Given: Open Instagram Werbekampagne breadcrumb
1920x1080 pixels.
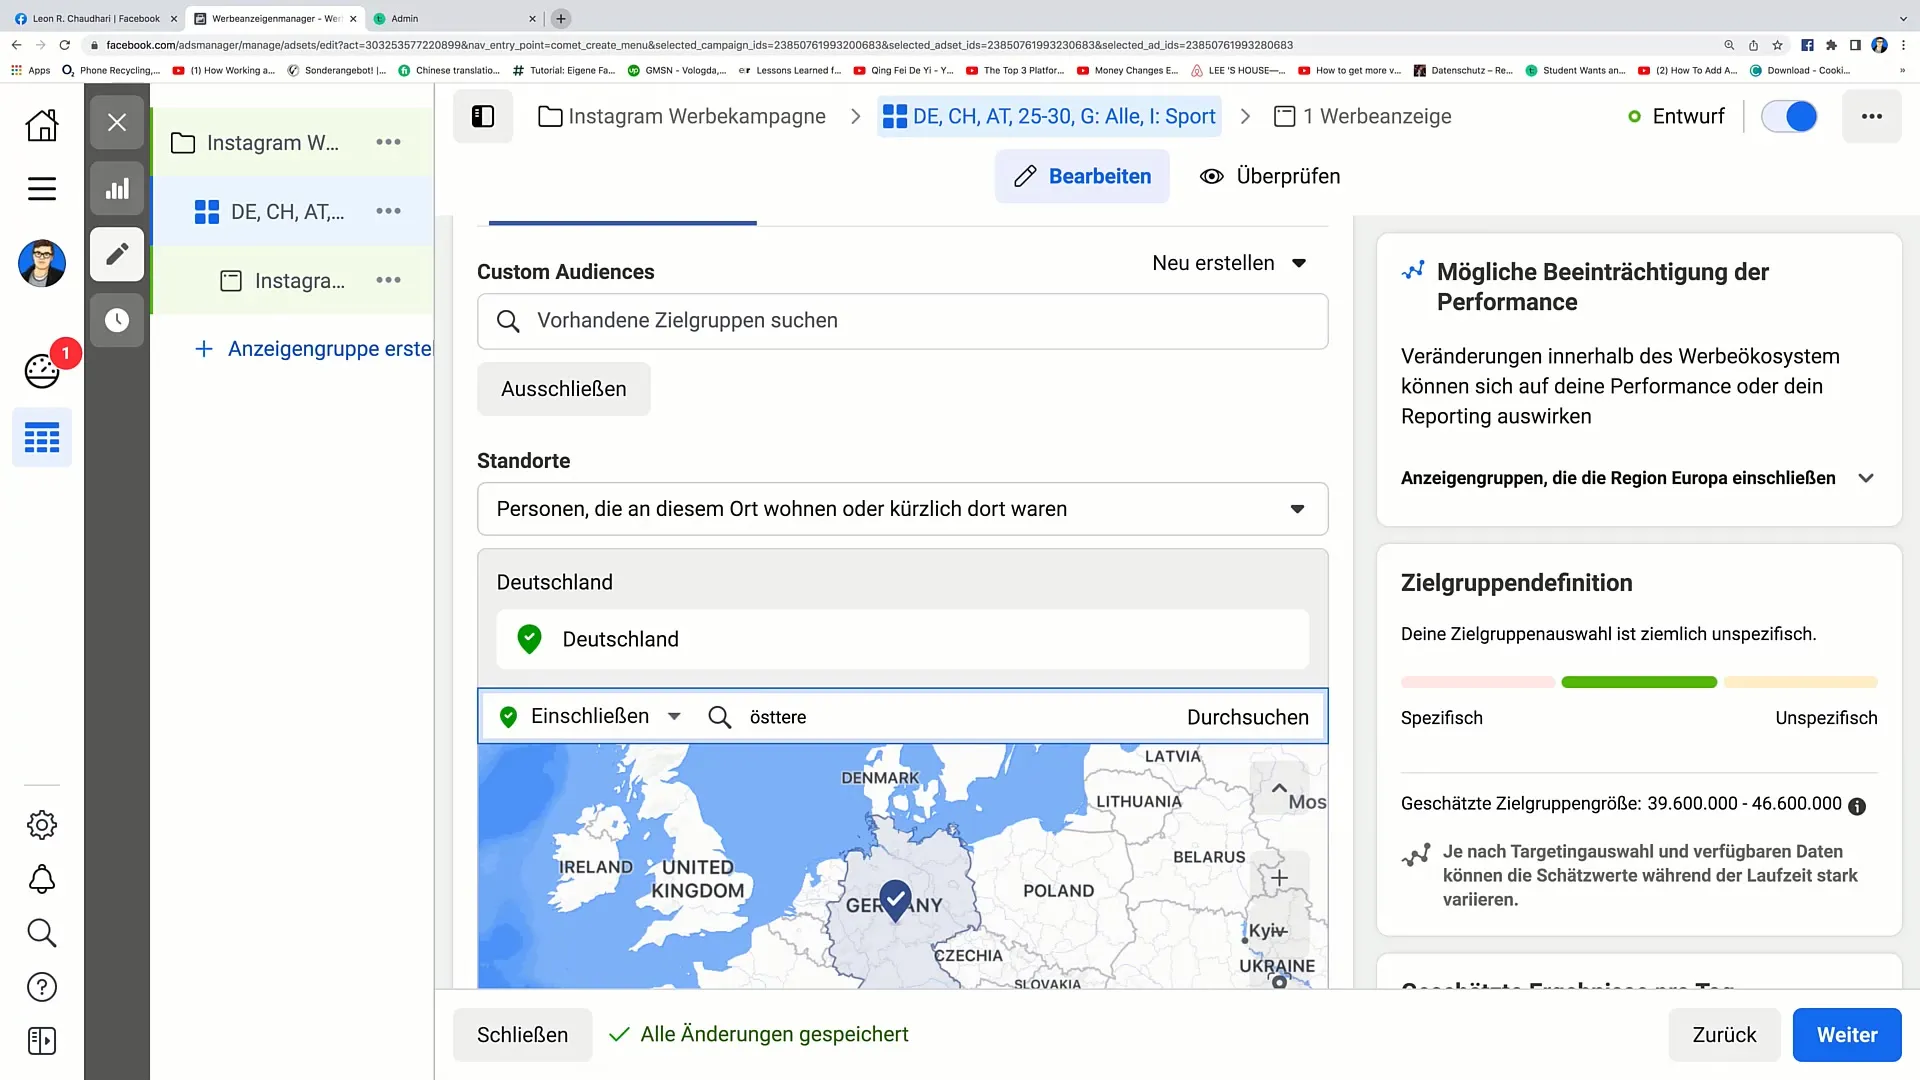Looking at the screenshot, I should pos(682,116).
